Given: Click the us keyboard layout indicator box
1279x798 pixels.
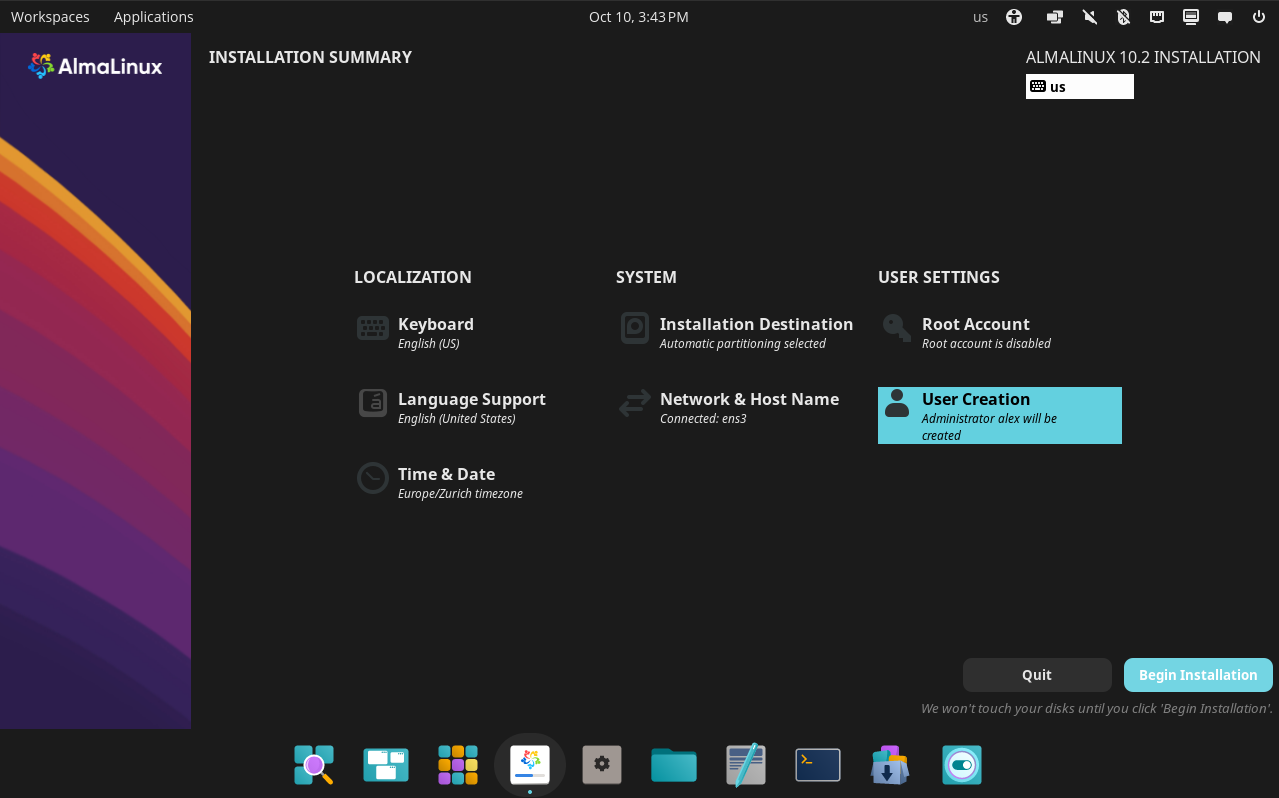Looking at the screenshot, I should point(1080,87).
